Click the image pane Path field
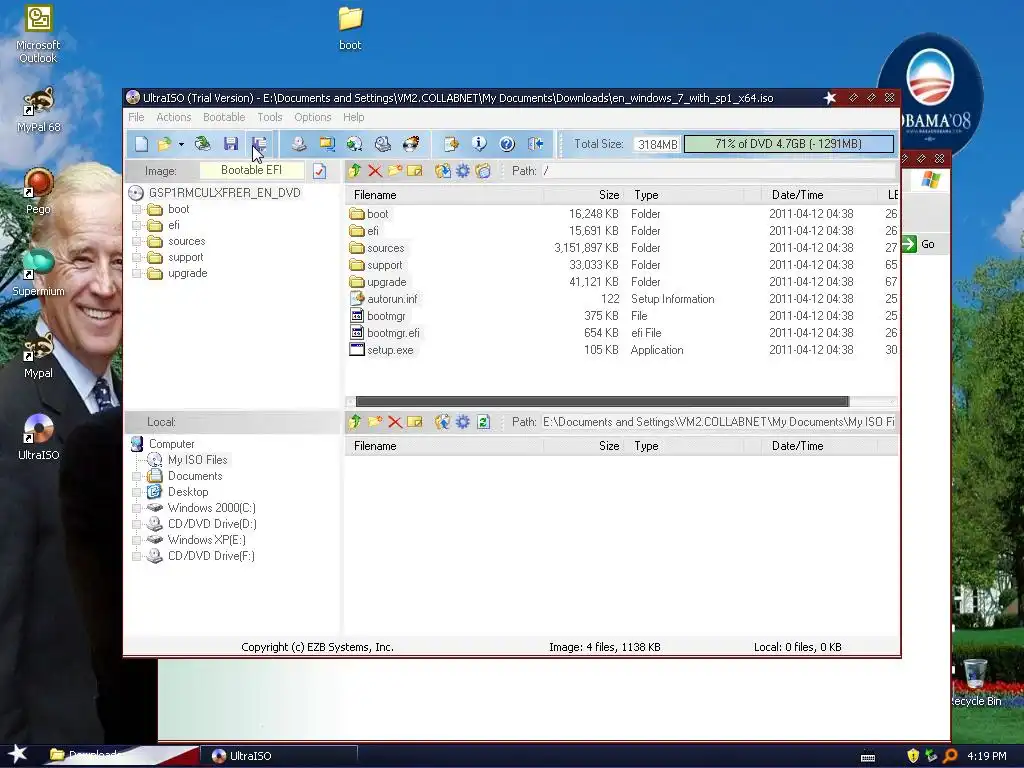Viewport: 1024px width, 768px height. [718, 171]
